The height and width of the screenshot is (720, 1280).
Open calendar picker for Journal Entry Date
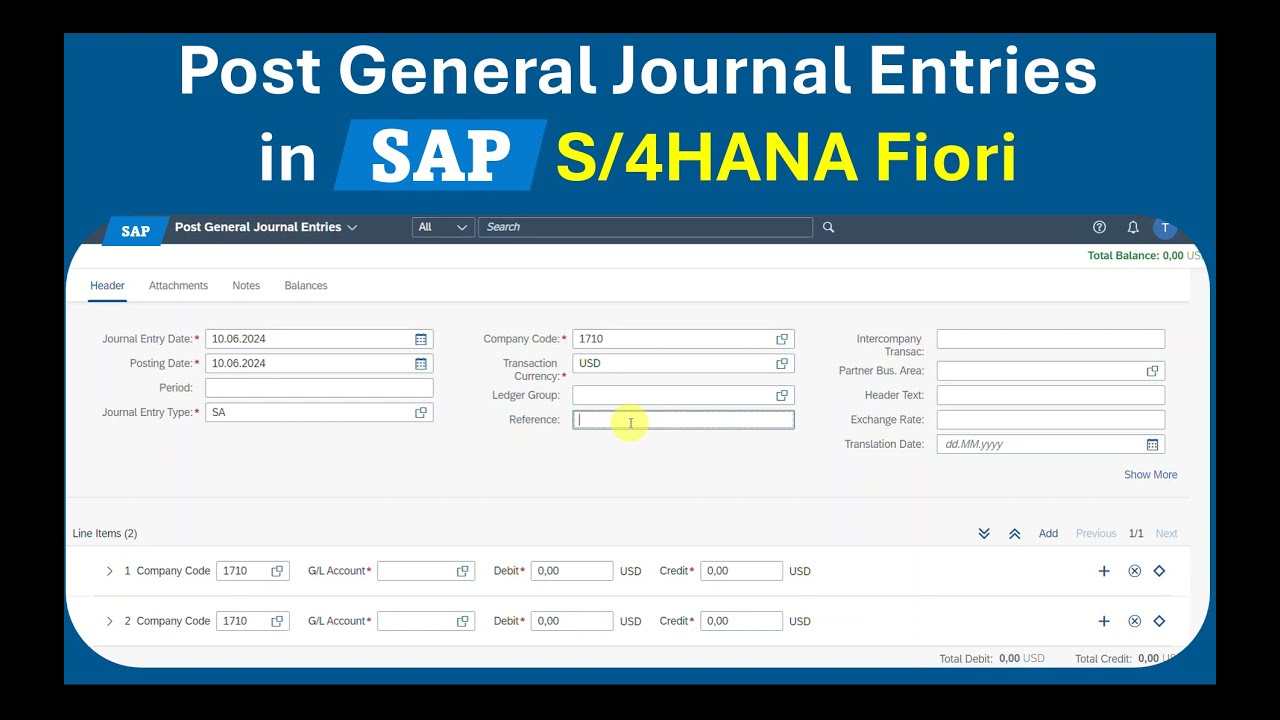tap(421, 339)
